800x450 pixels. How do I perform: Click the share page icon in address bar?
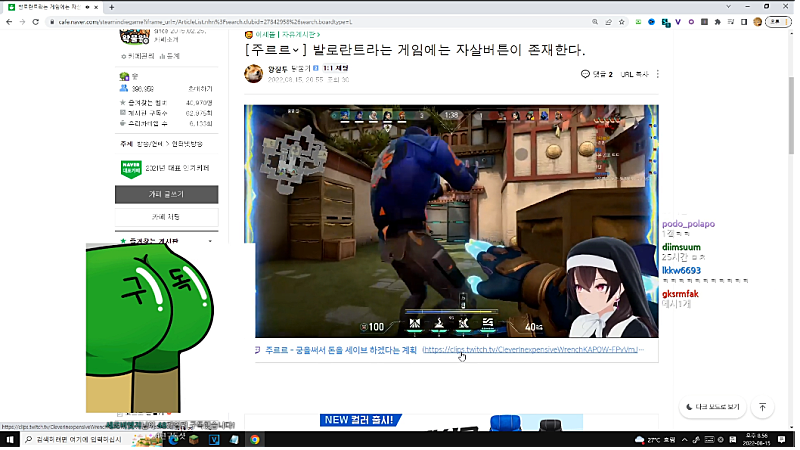608,22
